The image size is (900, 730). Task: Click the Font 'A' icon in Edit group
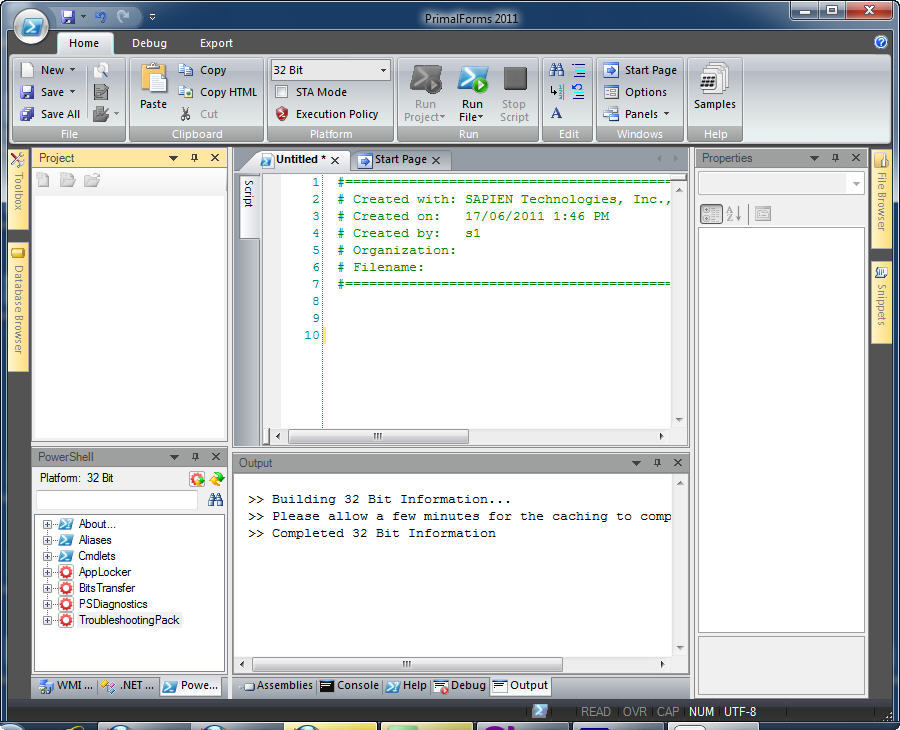pos(556,113)
